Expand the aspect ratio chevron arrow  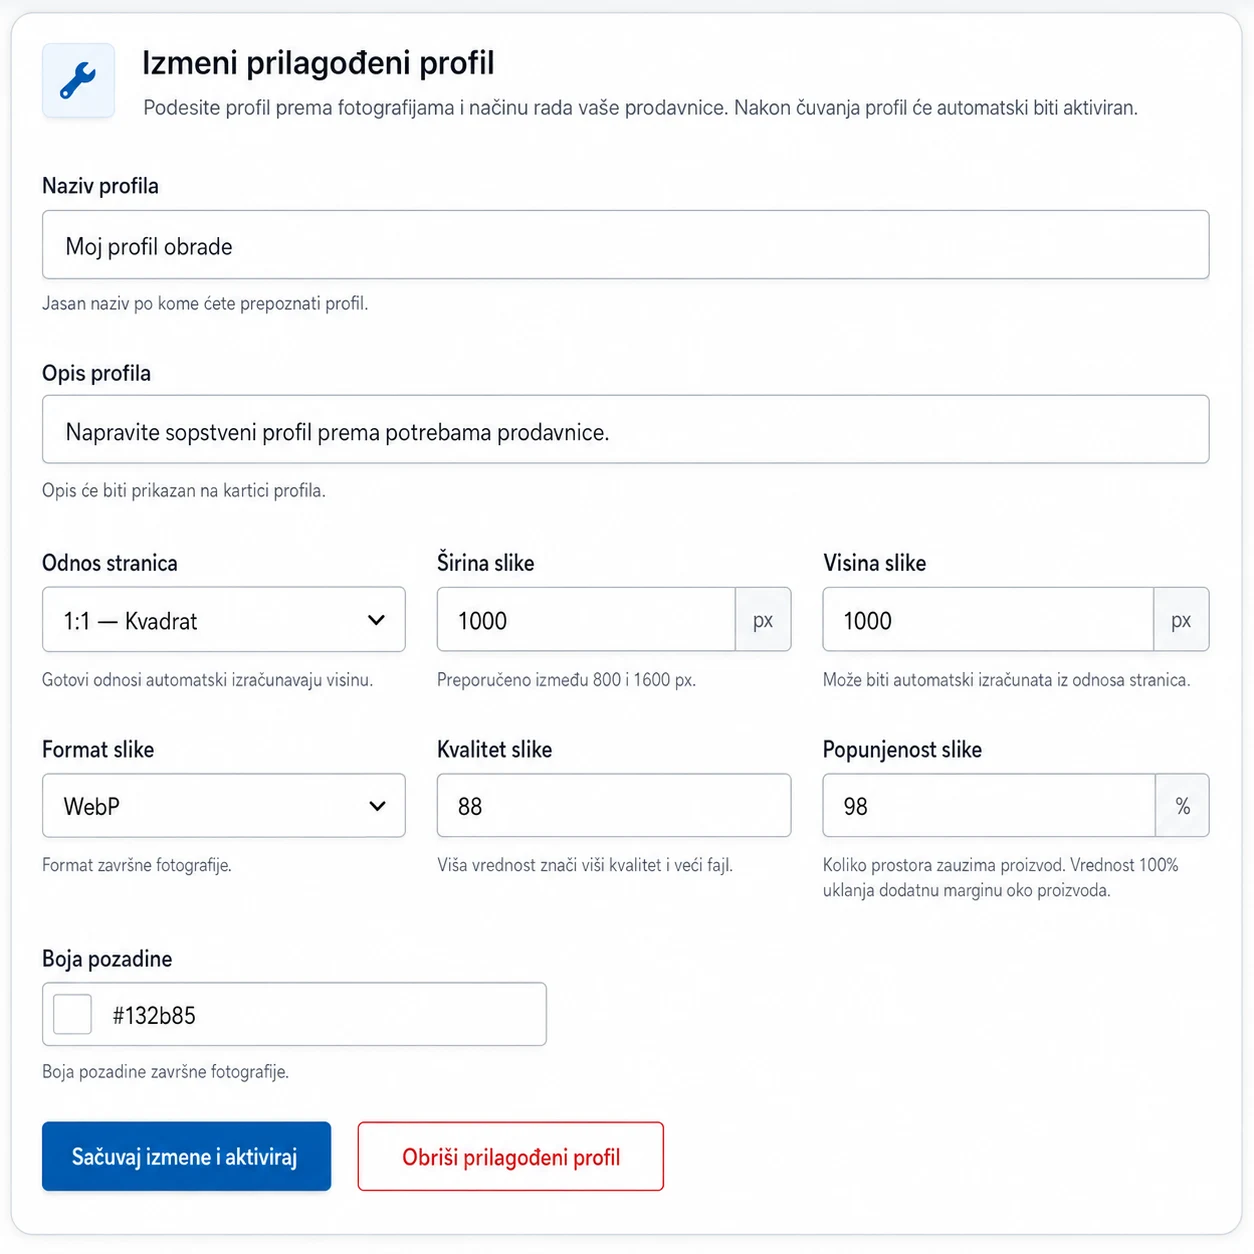point(376,620)
